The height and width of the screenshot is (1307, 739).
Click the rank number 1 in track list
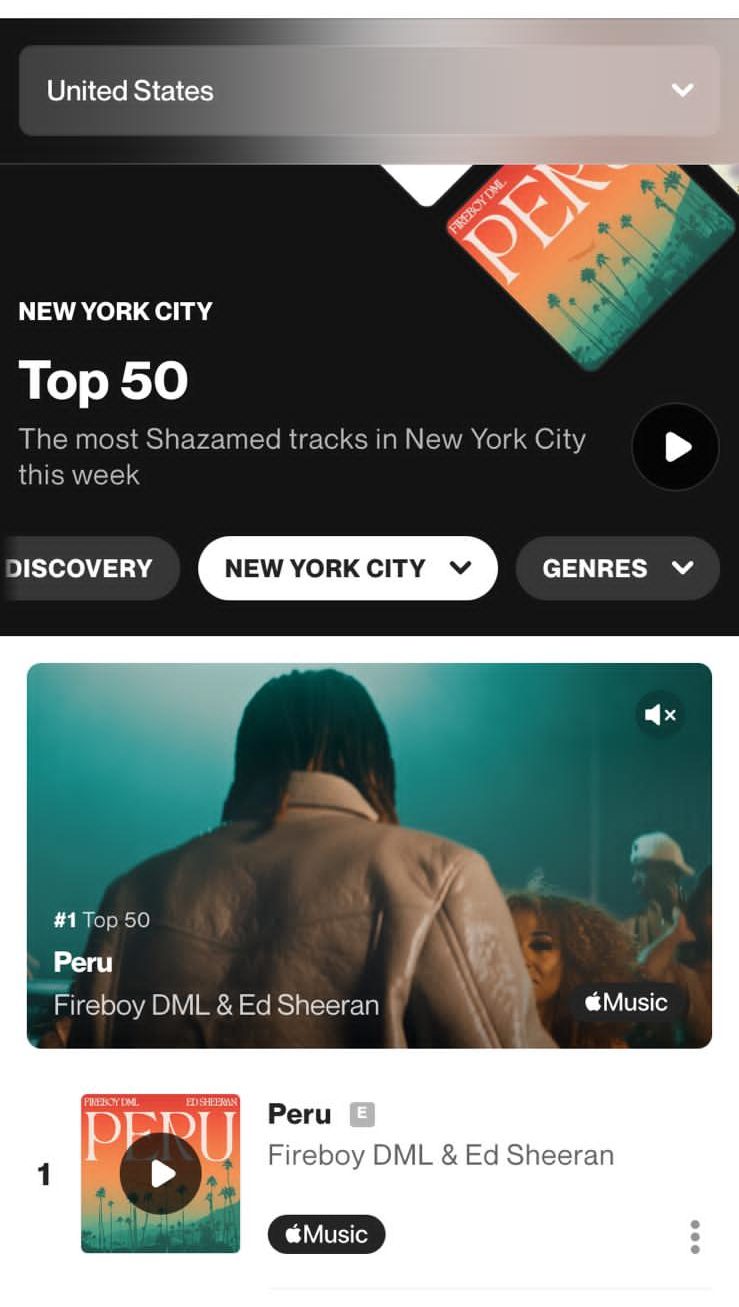[x=43, y=1174]
